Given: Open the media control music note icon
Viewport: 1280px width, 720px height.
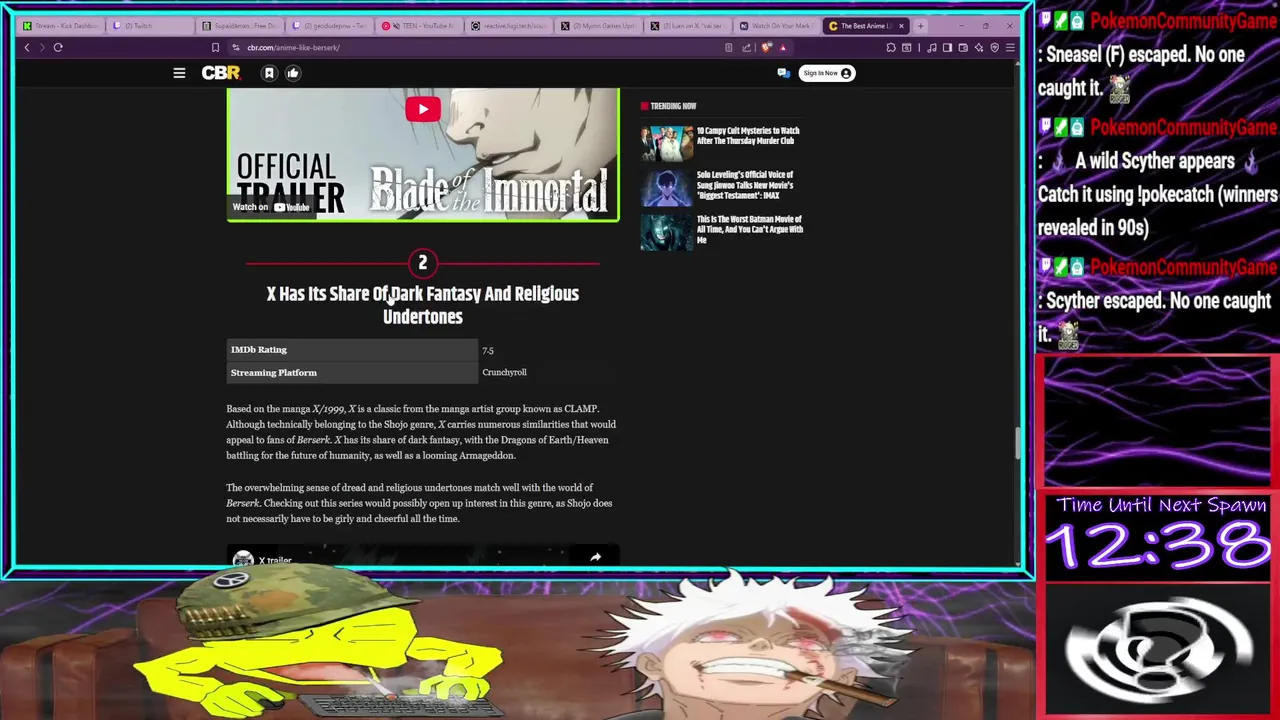Looking at the screenshot, I should pos(932,47).
